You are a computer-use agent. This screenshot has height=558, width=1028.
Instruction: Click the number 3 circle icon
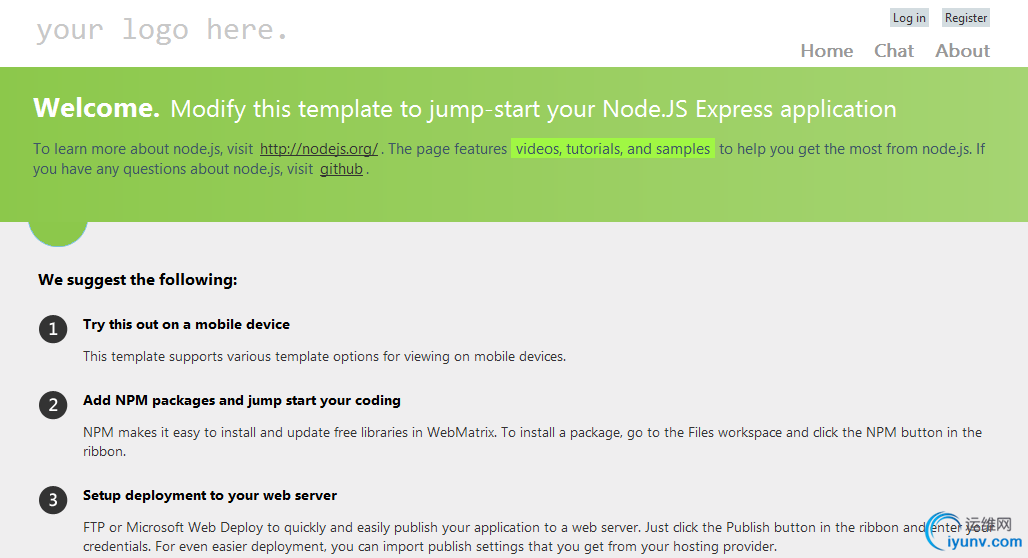point(53,500)
